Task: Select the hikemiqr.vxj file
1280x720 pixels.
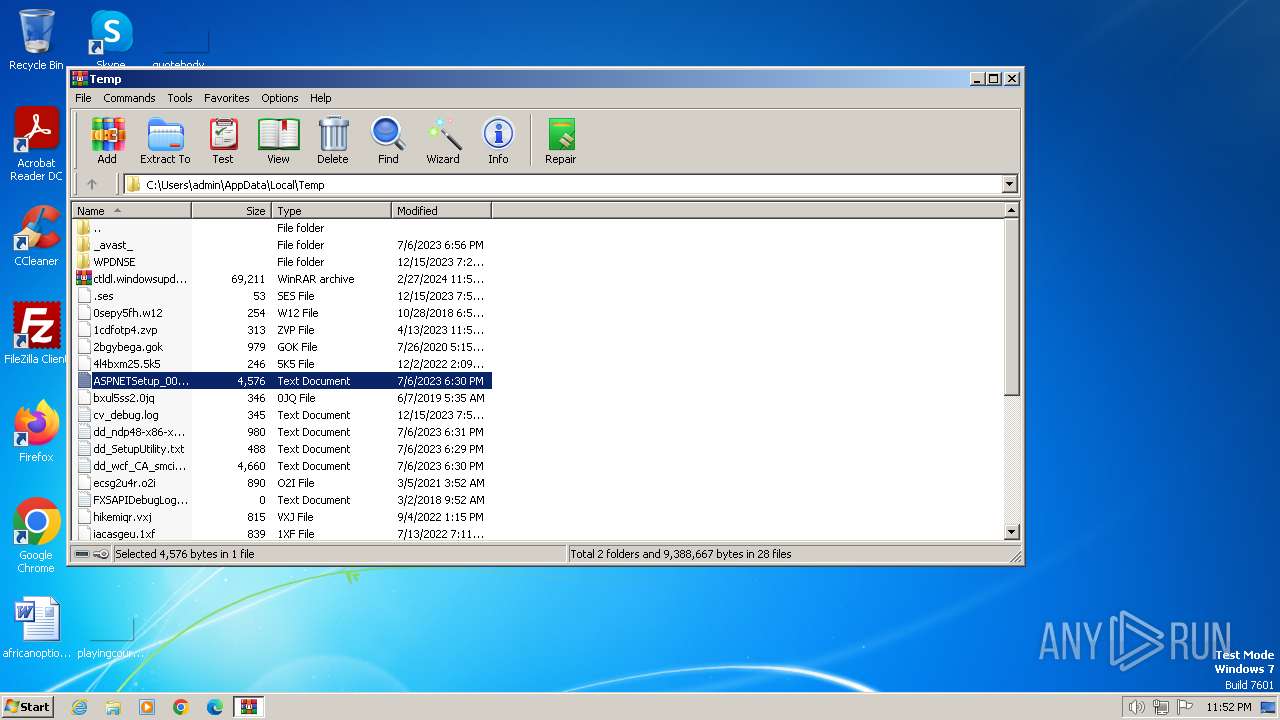Action: [x=282, y=517]
